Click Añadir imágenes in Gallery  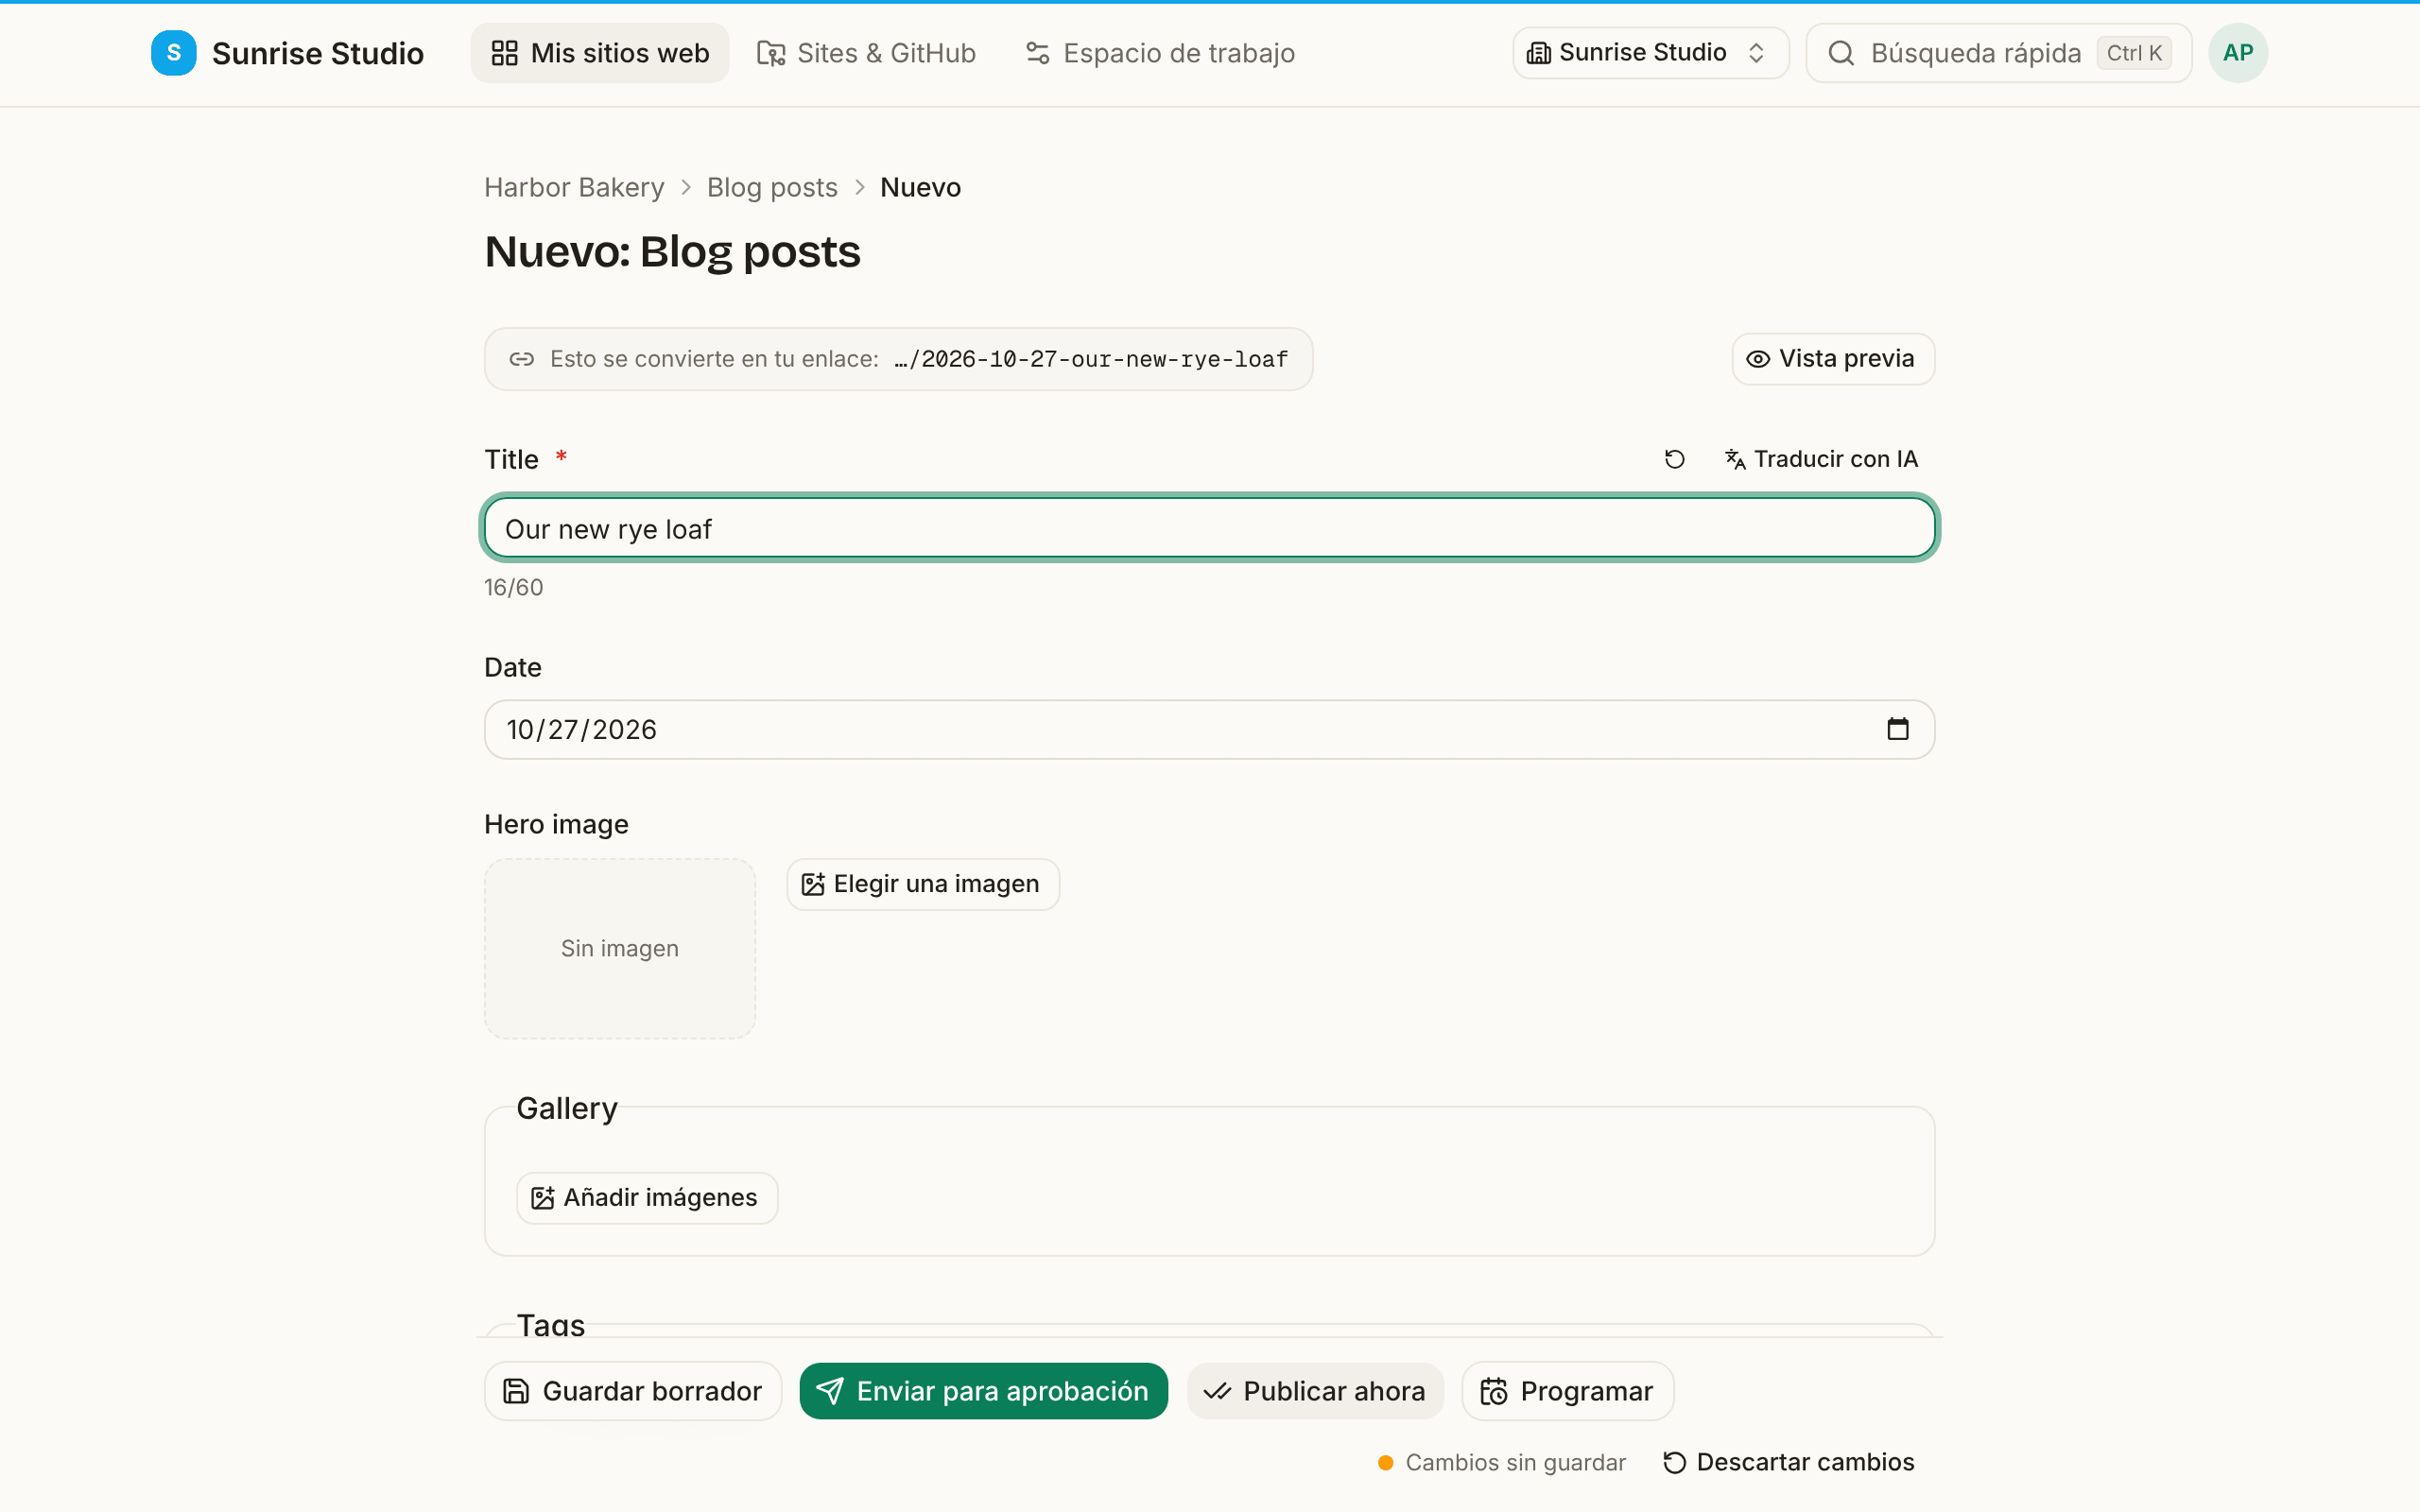[x=647, y=1198]
